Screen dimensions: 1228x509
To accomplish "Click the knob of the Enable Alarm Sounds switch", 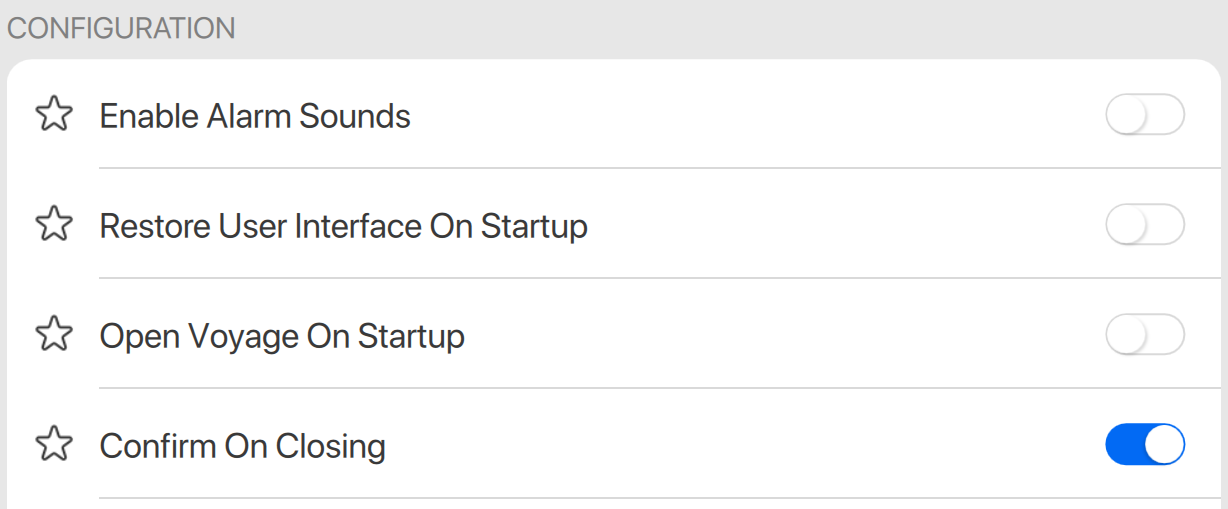I will (1126, 115).
